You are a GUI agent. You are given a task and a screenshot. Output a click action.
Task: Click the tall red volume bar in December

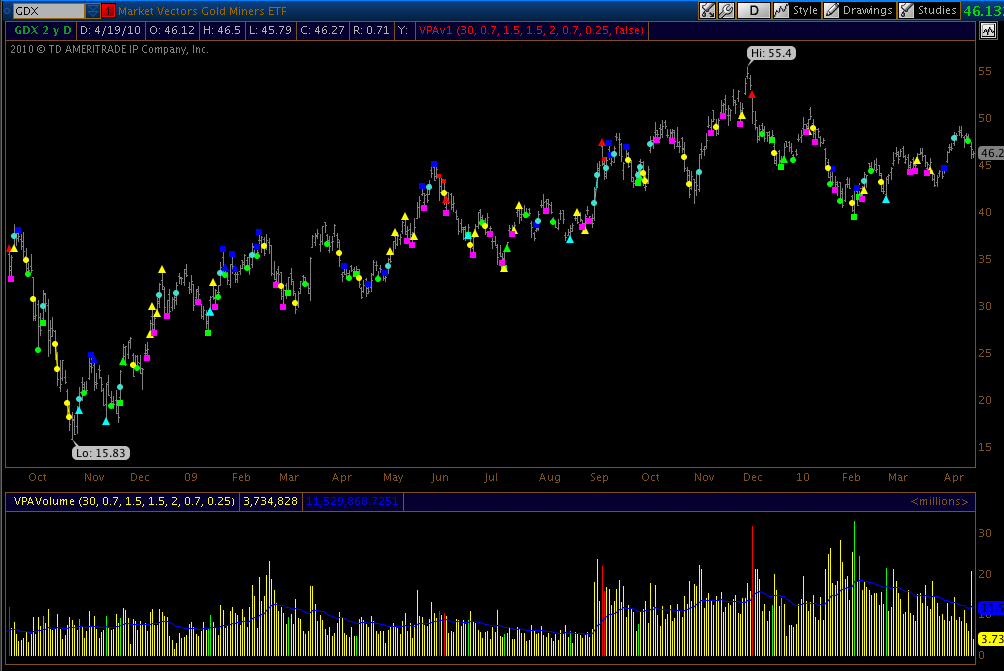point(752,591)
